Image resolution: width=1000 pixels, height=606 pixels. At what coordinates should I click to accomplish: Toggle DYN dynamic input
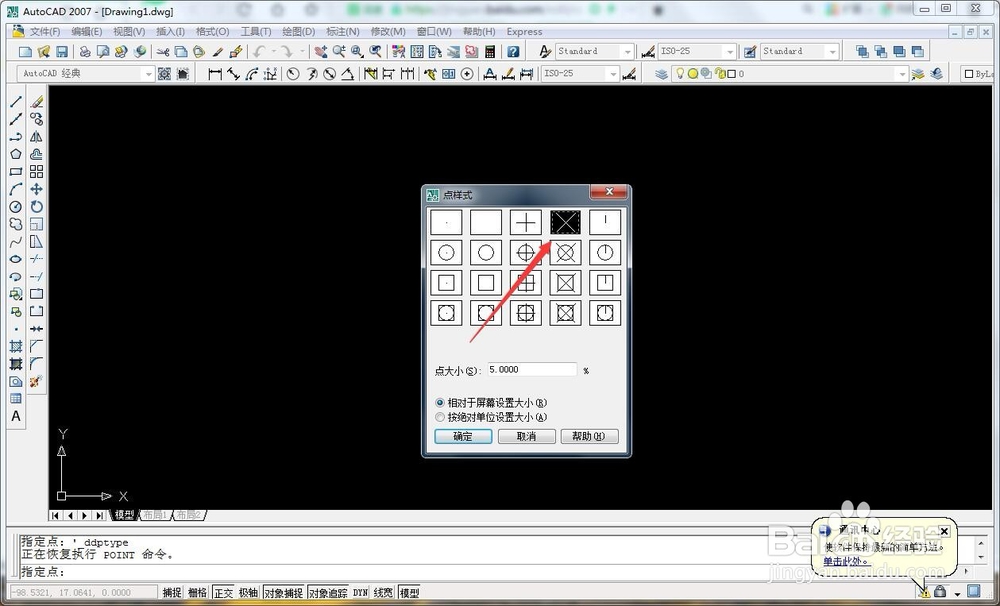tap(360, 593)
